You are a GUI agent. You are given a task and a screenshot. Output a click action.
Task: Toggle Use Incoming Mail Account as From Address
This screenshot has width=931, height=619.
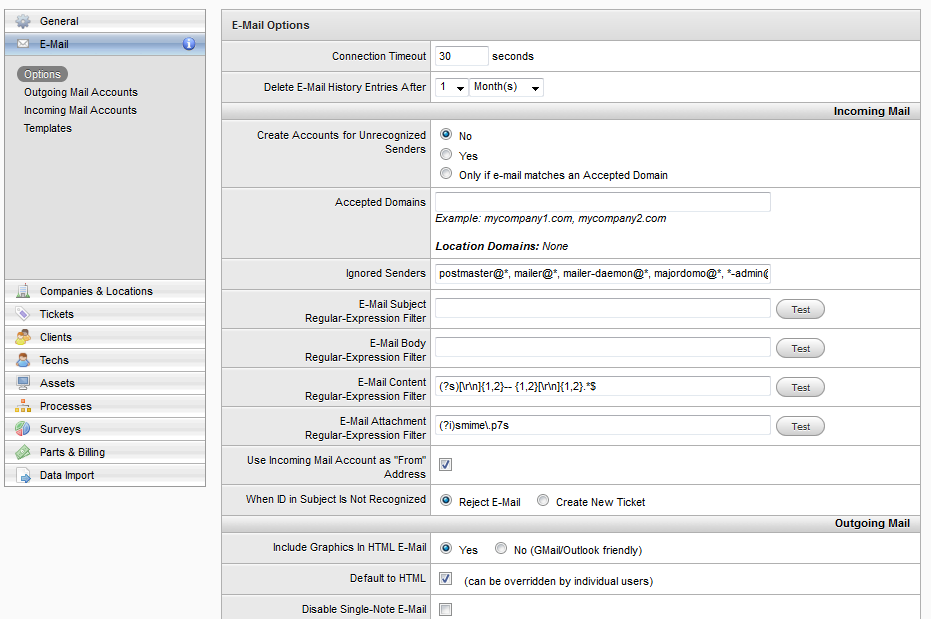coord(445,465)
